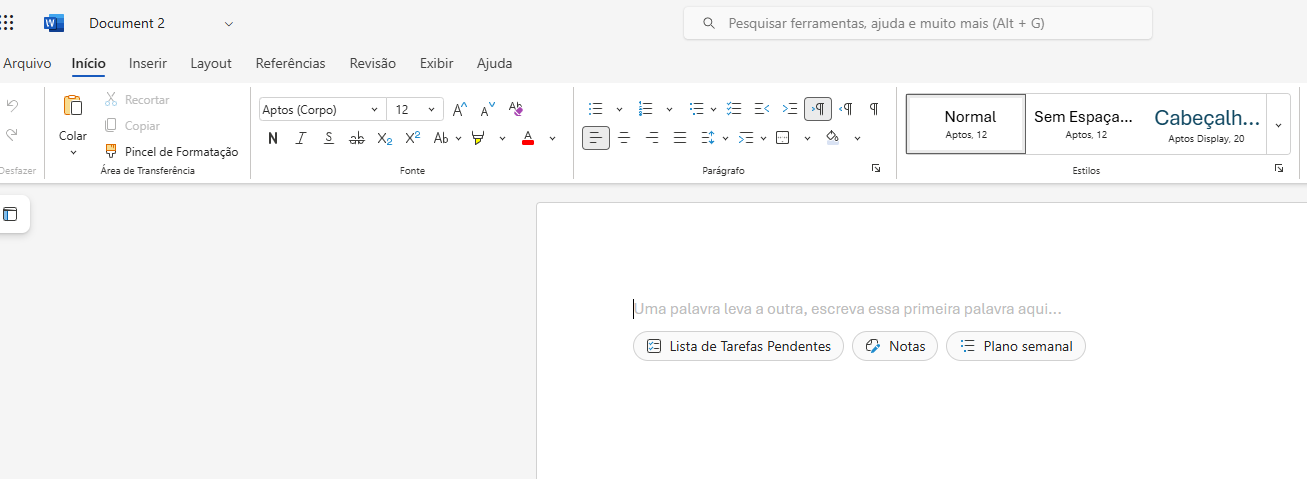Screen dimensions: 1307x479
Task: Toggle justified text alignment
Action: pyautogui.click(x=680, y=138)
